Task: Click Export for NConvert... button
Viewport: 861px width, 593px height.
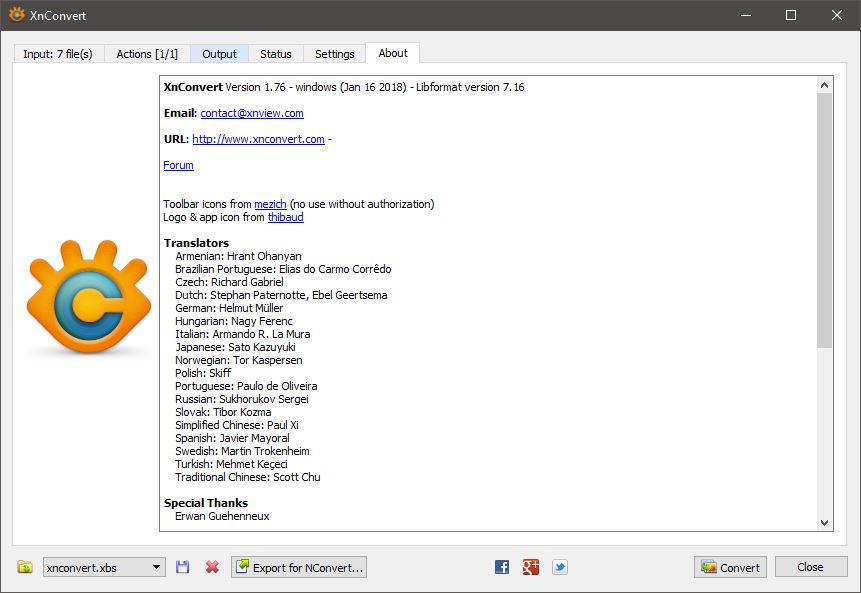Action: tap(299, 567)
